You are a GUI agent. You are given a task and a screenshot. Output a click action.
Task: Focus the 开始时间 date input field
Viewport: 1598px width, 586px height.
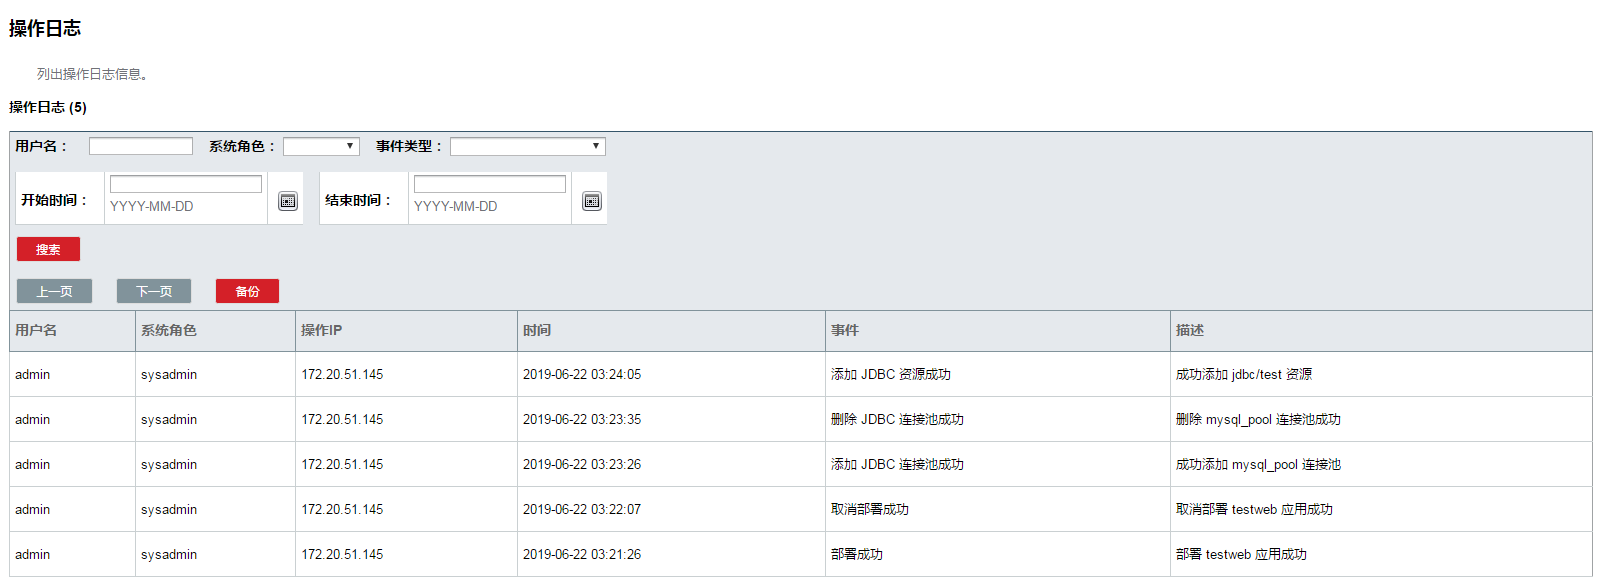click(x=186, y=185)
